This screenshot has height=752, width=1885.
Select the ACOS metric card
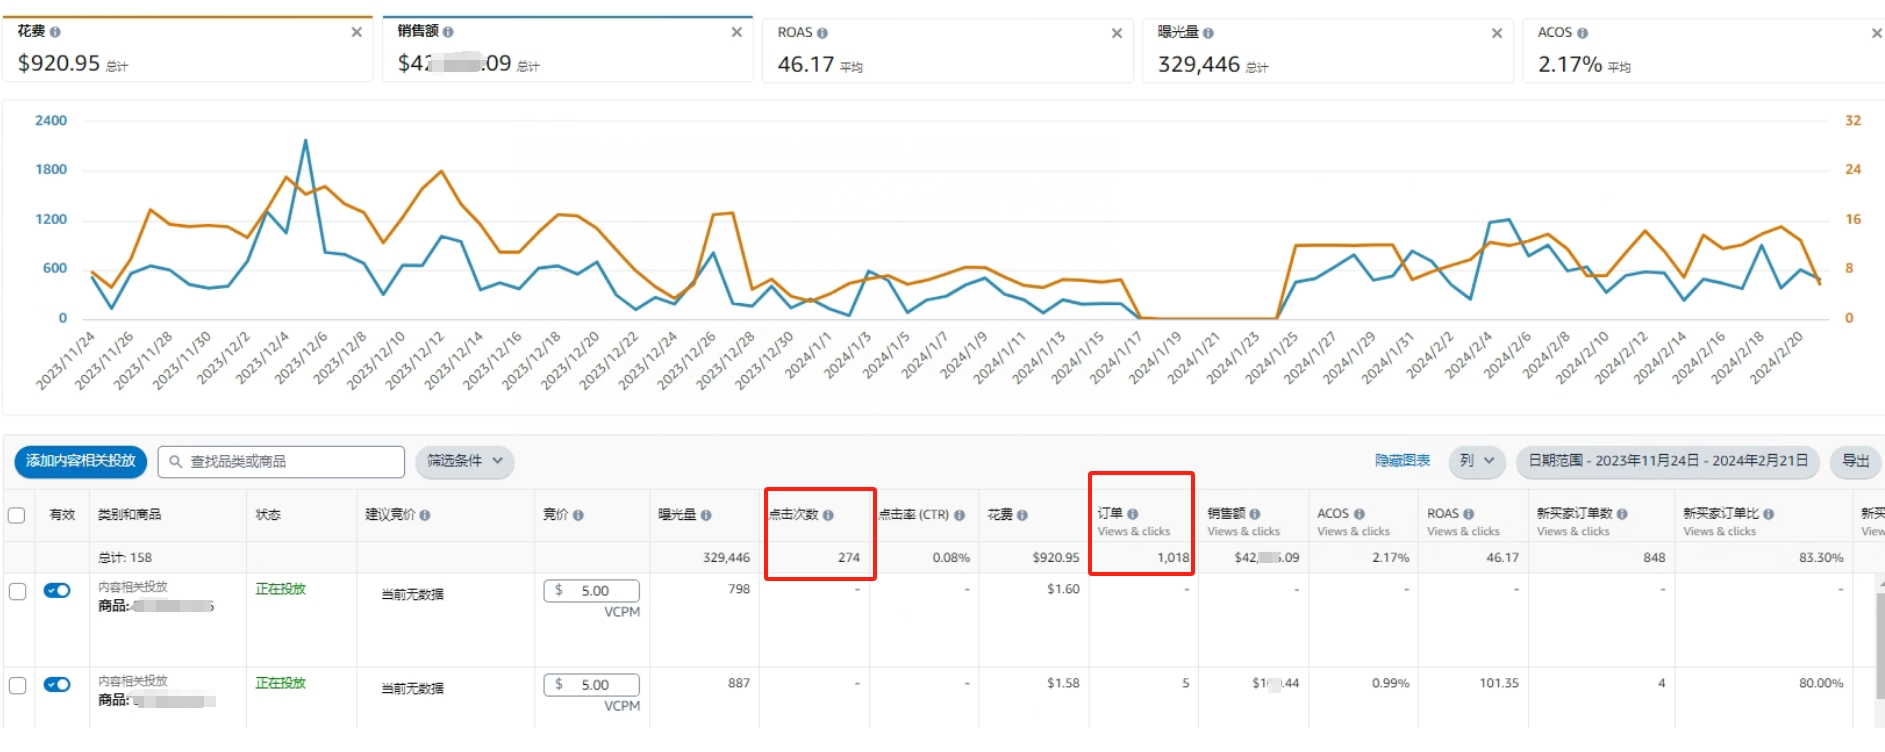tap(1704, 50)
